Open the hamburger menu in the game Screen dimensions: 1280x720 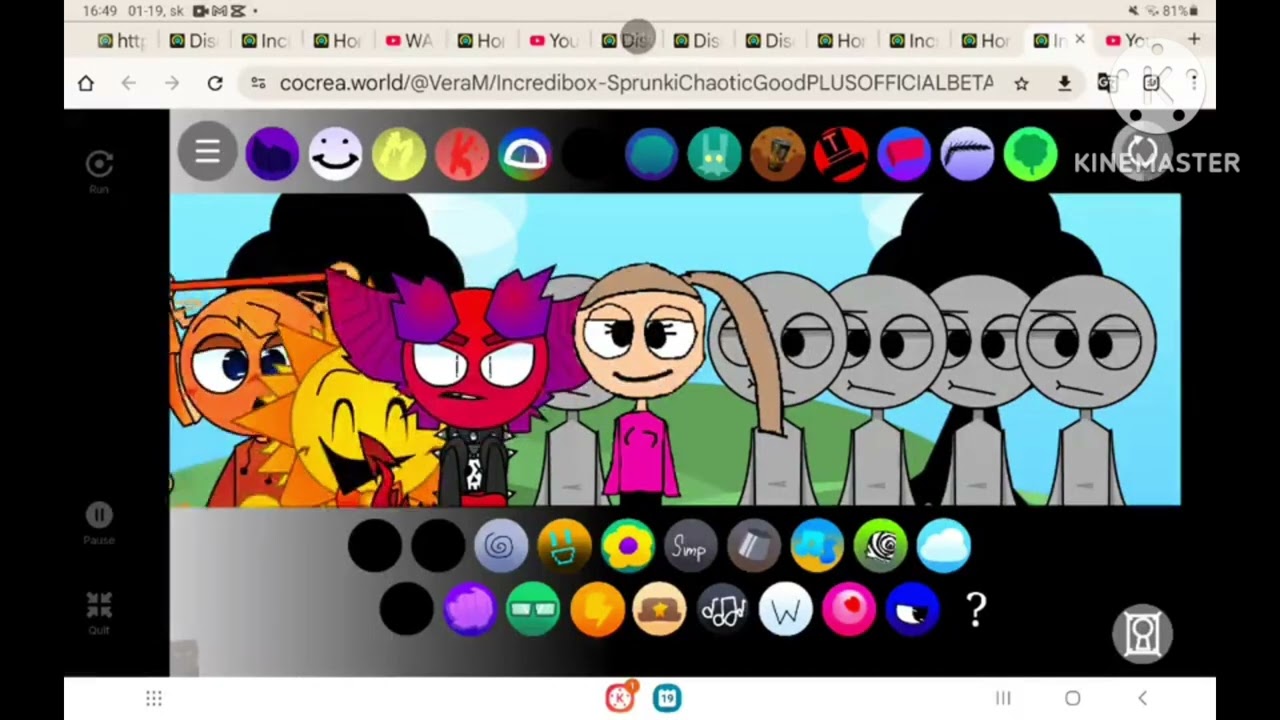click(x=207, y=153)
